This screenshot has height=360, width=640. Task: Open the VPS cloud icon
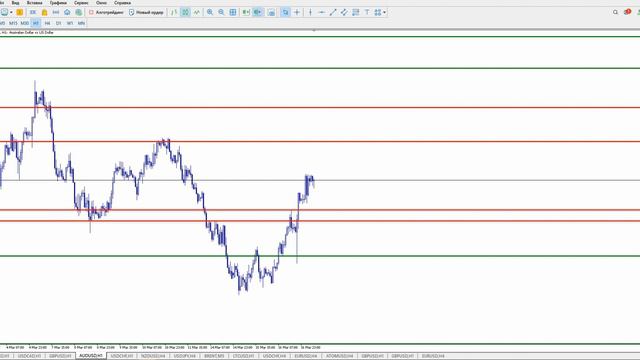coord(67,12)
